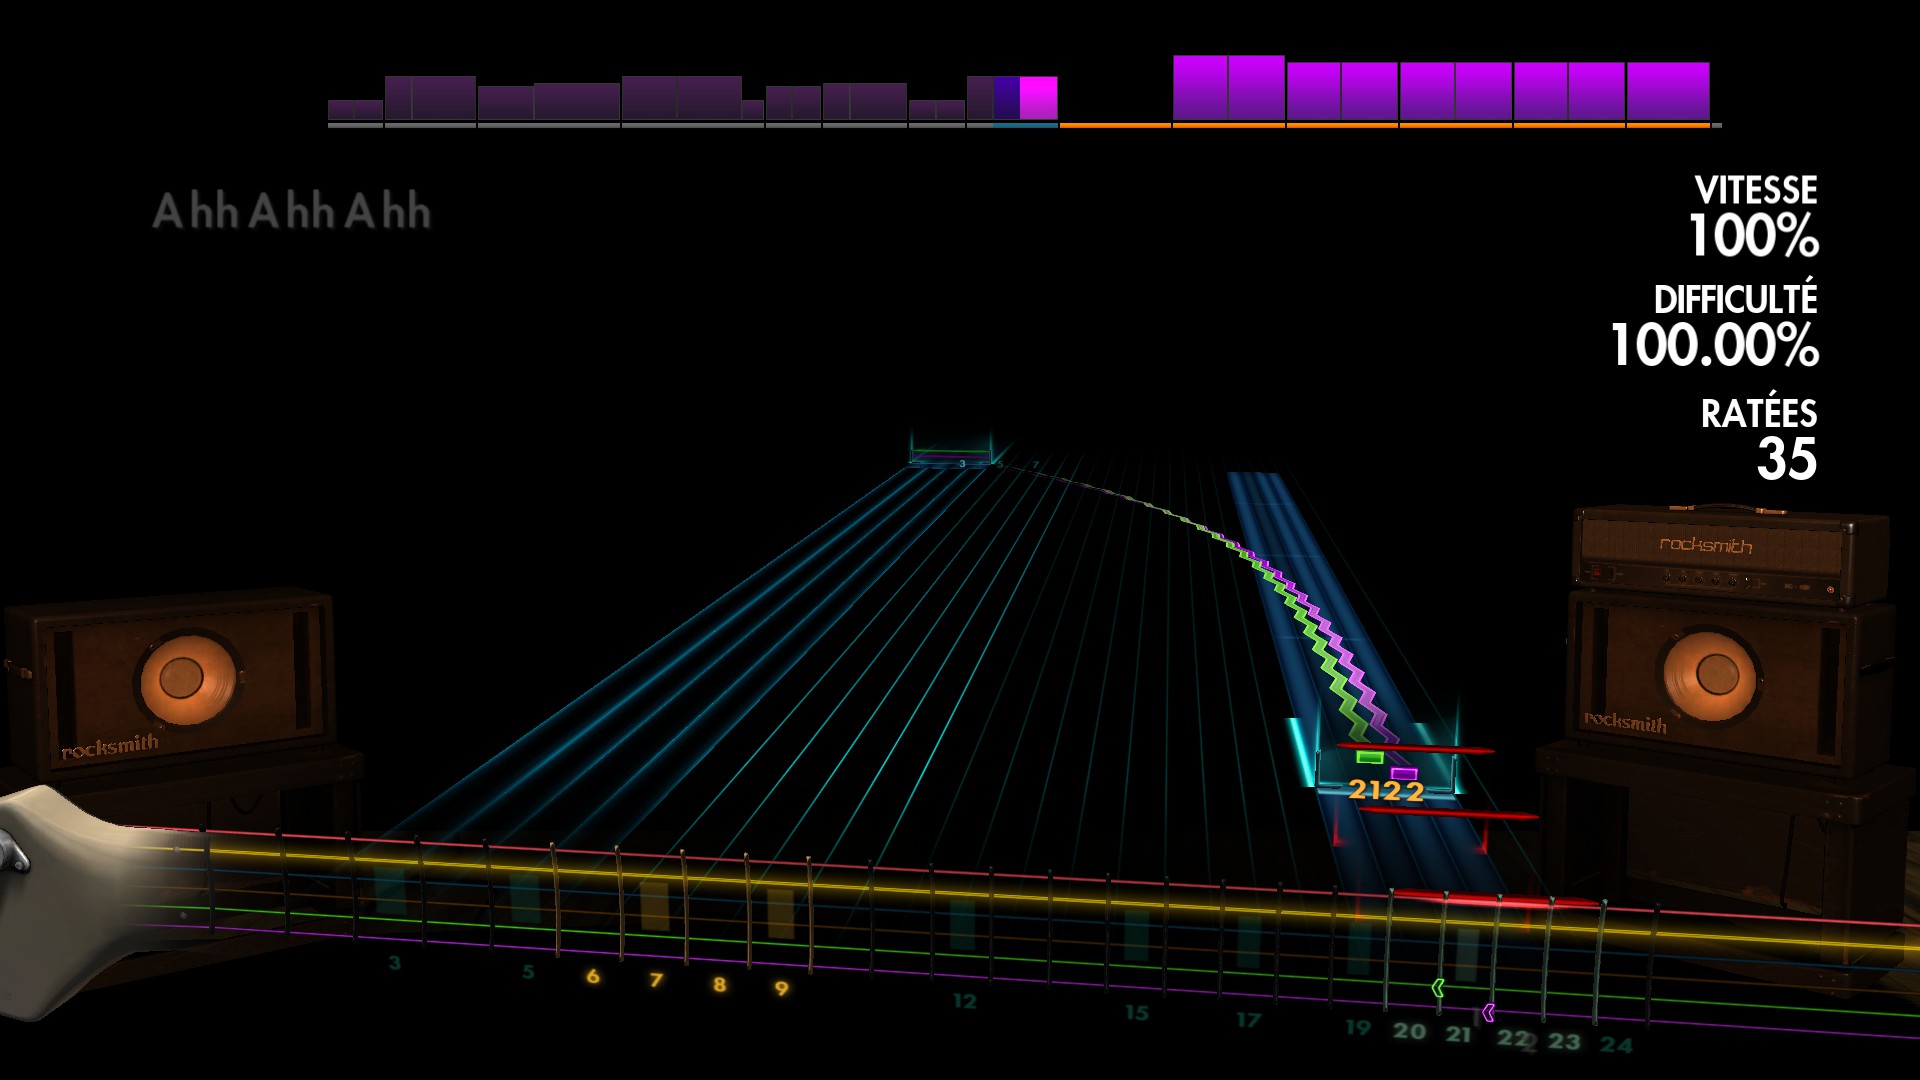
Task: Click the first tall purple upcoming section block
Action: click(1199, 88)
